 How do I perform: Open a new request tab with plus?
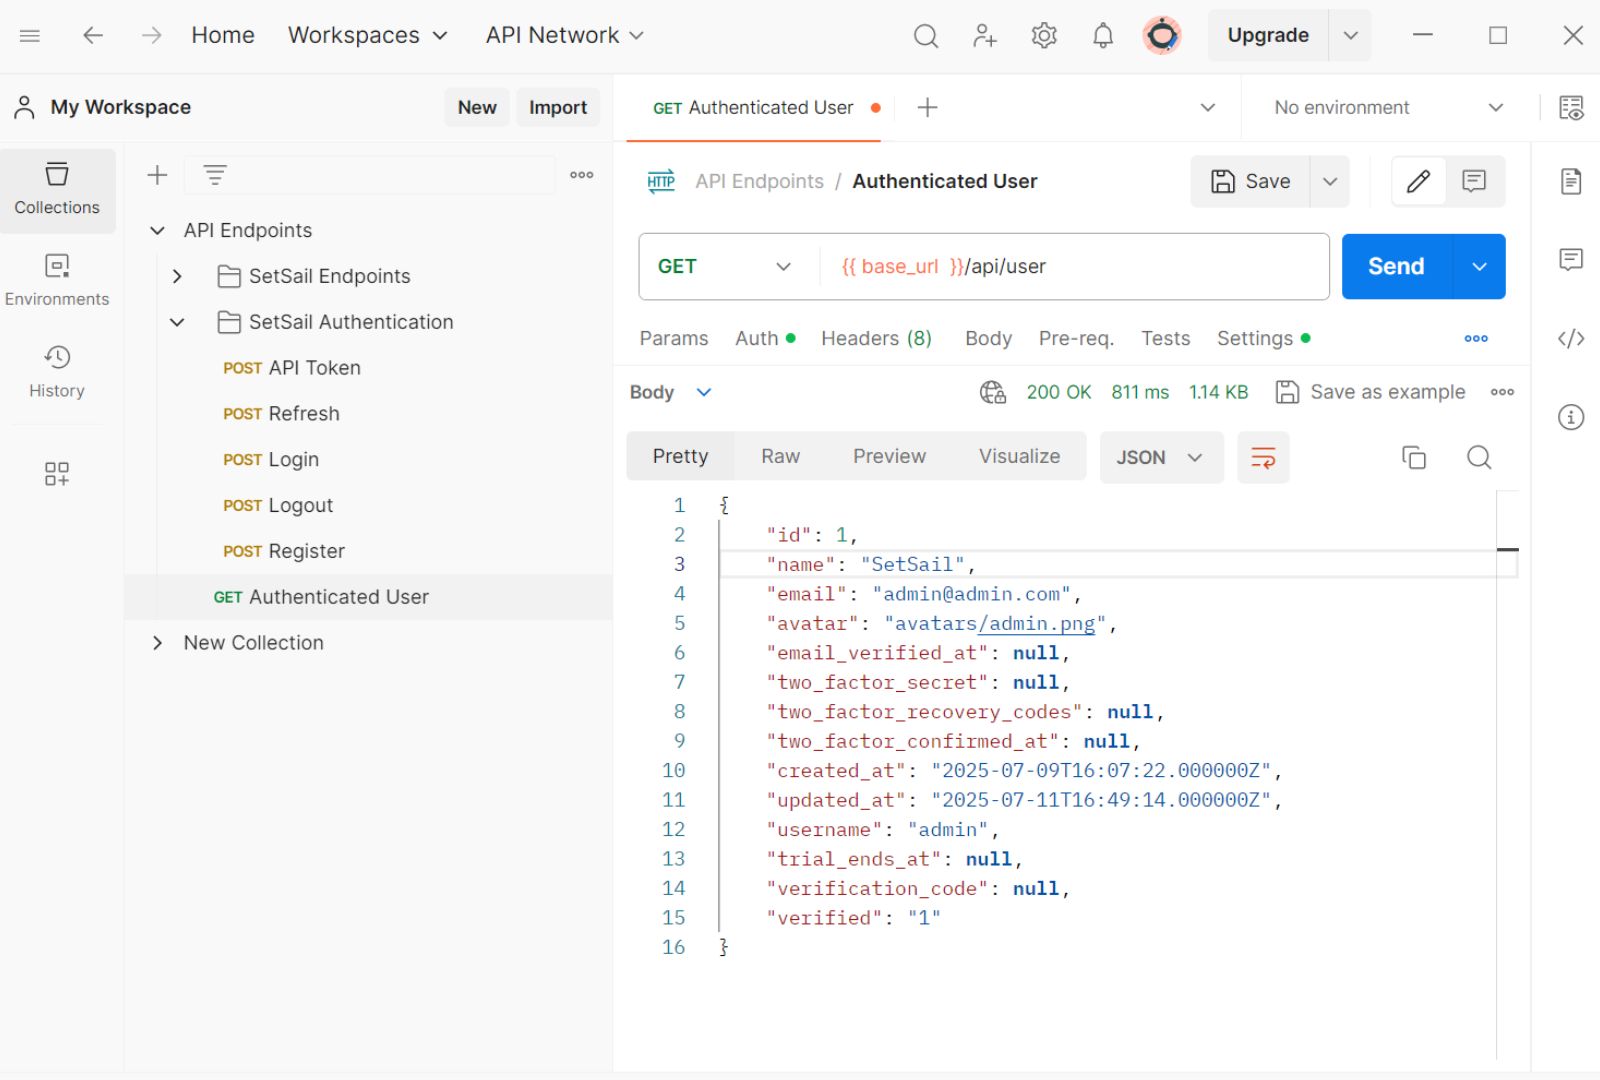927,107
